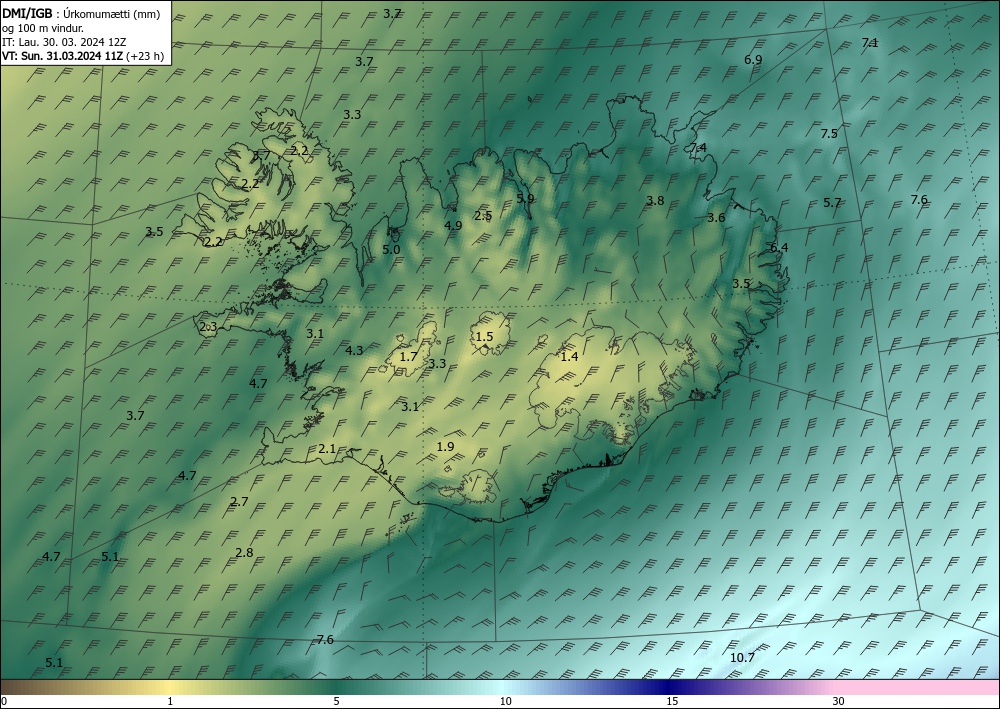This screenshot has height=709, width=1000.
Task: Click the 1.5 value on the glacier
Action: pos(485,337)
